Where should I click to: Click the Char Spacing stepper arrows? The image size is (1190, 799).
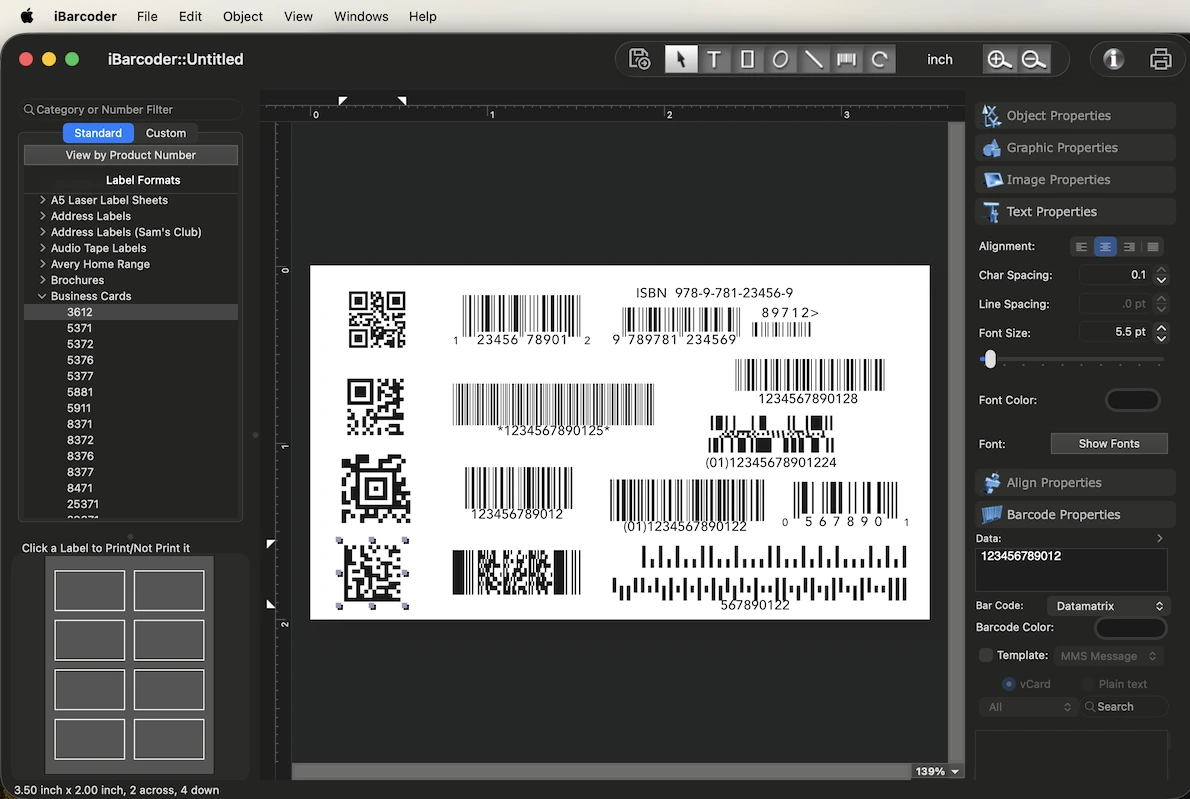[x=1161, y=275]
